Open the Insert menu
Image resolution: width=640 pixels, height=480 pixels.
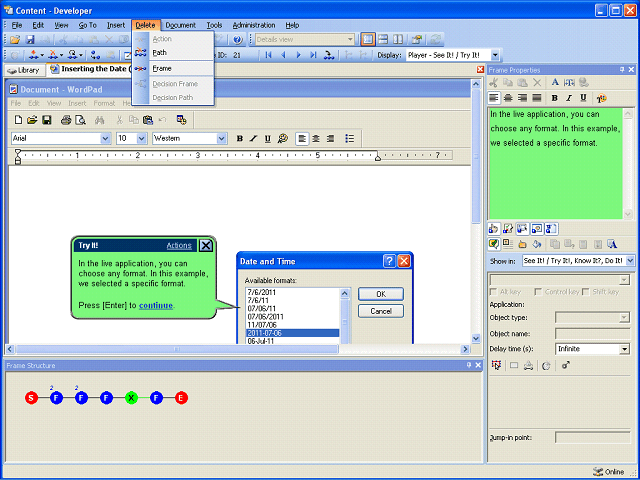(x=116, y=25)
